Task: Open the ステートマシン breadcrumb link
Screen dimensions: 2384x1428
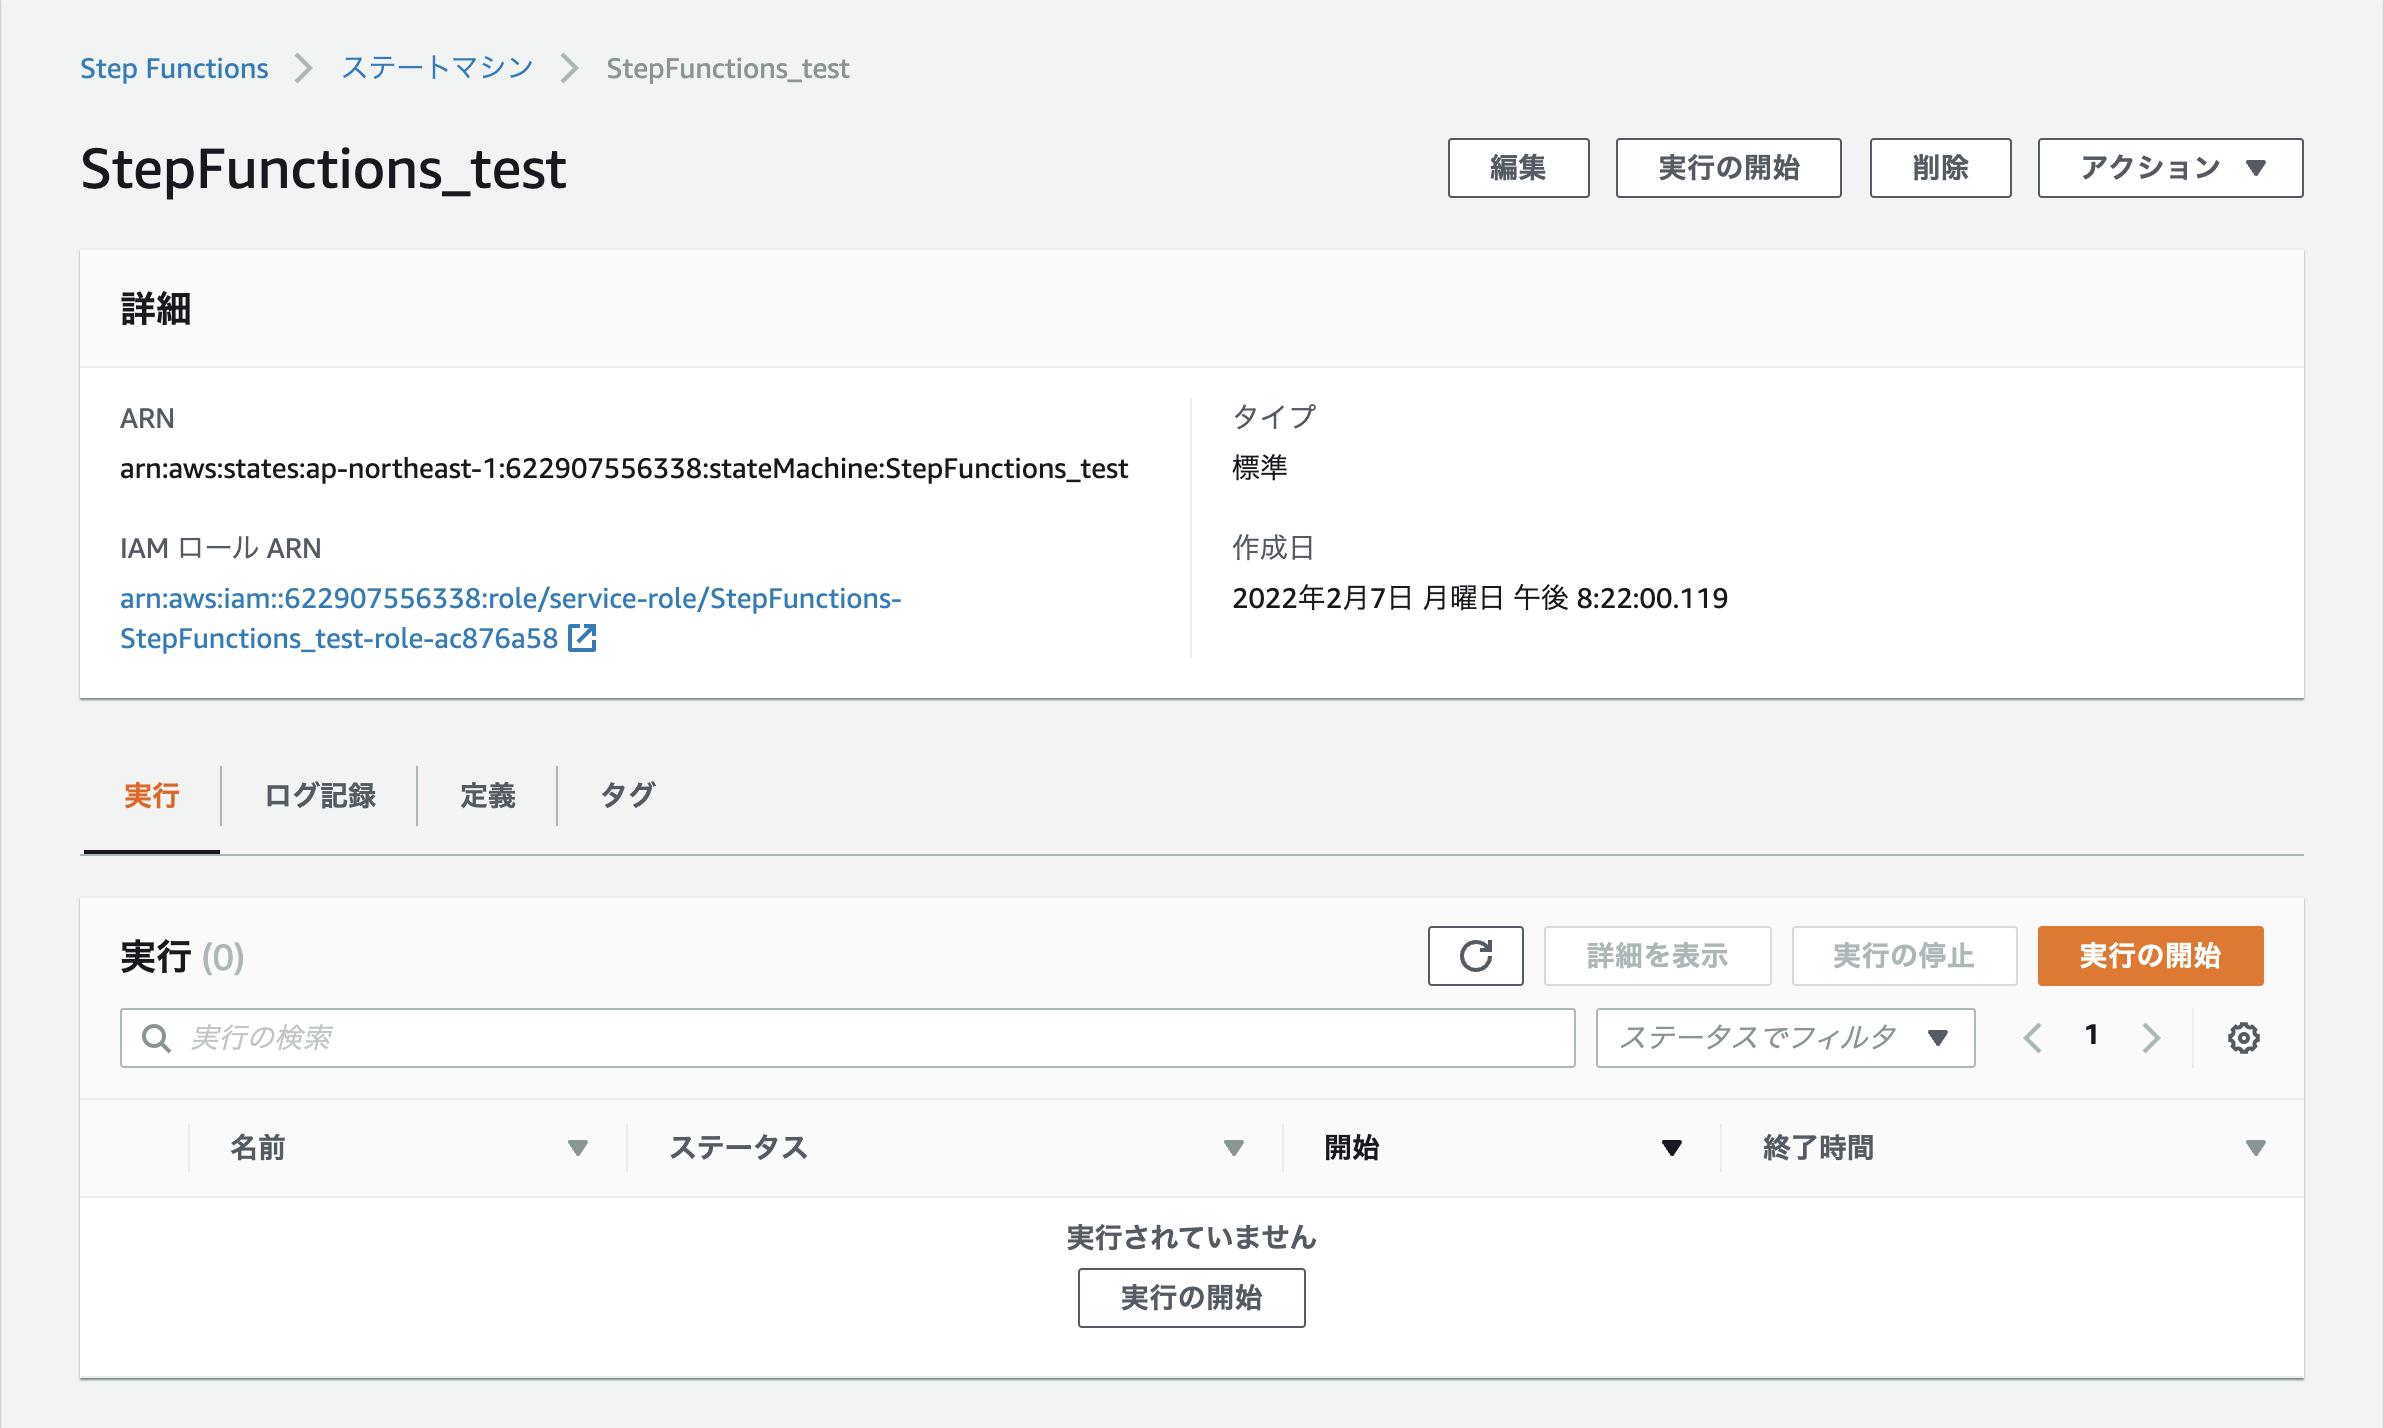Action: [x=437, y=68]
